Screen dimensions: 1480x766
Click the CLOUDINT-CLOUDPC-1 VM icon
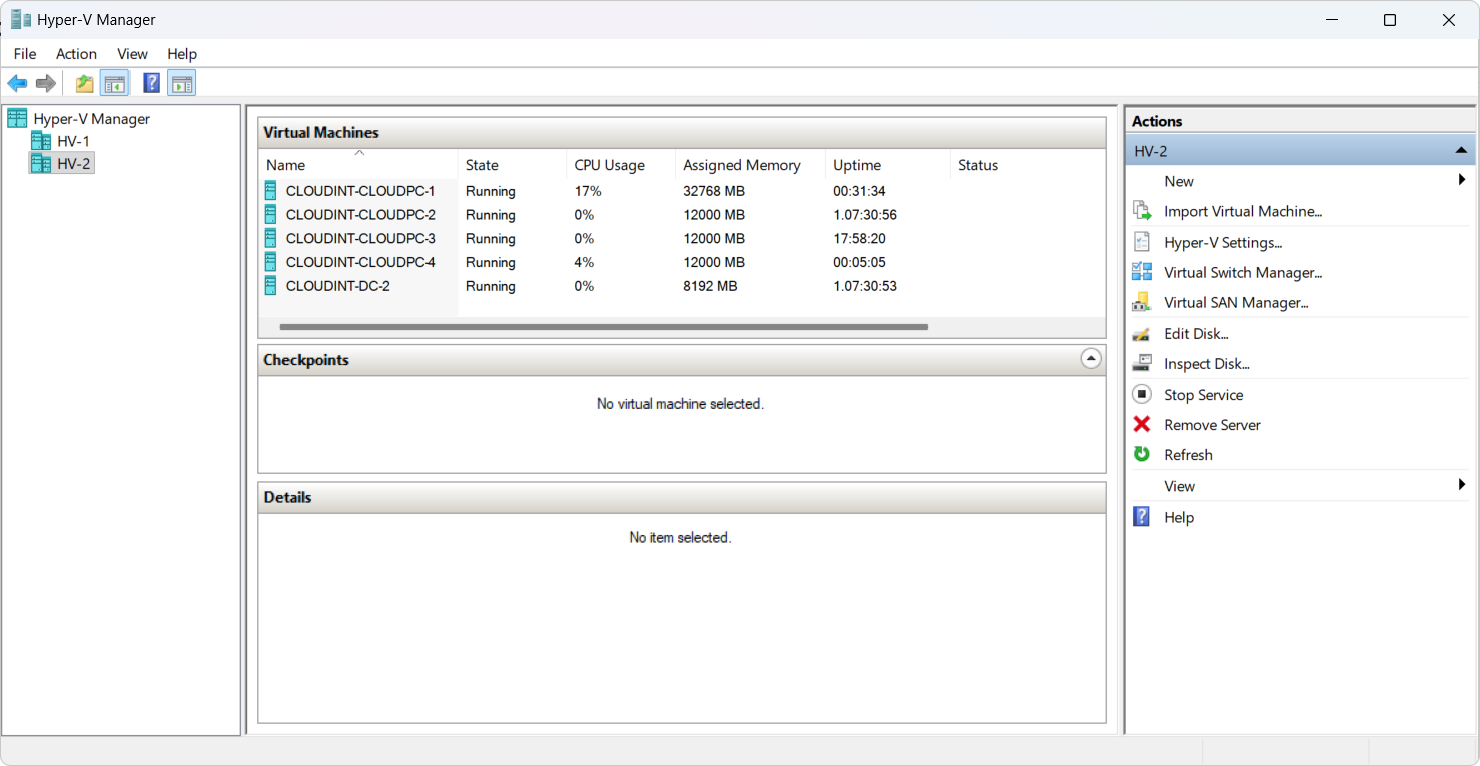click(271, 190)
